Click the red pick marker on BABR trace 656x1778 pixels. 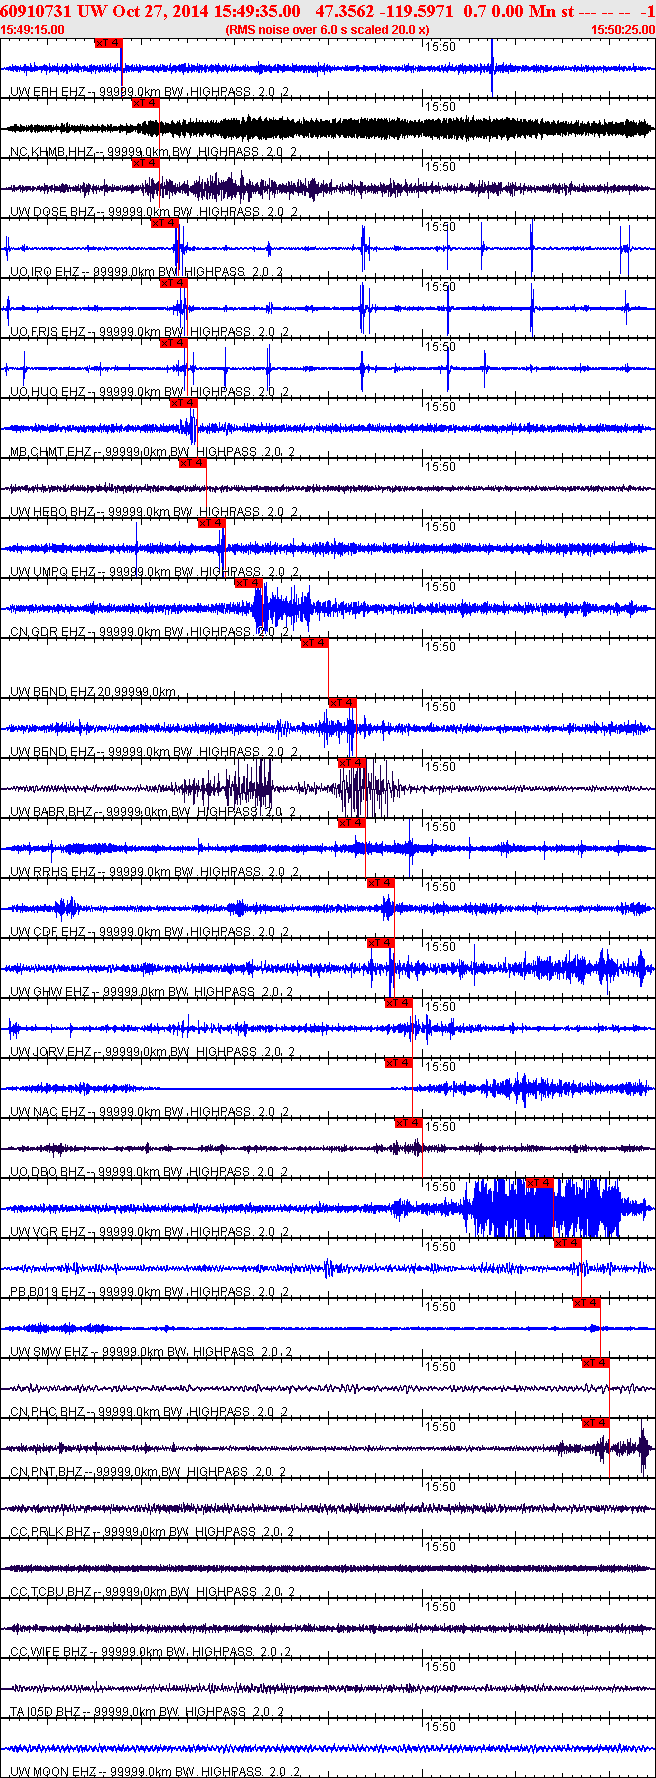[x=352, y=763]
